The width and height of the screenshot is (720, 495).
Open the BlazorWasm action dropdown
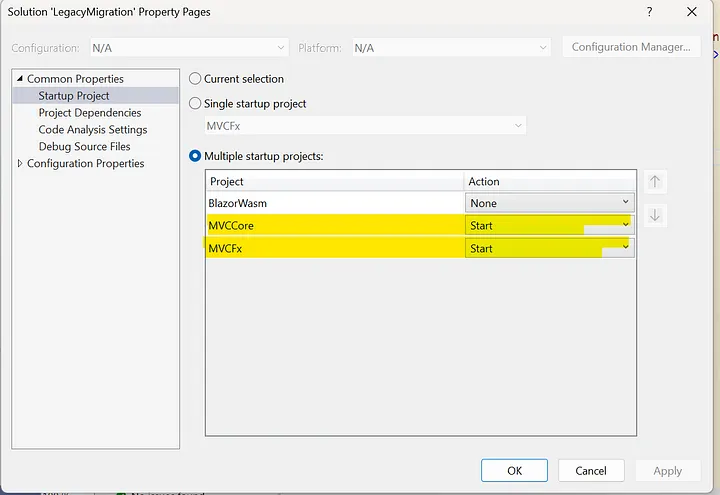click(x=550, y=202)
